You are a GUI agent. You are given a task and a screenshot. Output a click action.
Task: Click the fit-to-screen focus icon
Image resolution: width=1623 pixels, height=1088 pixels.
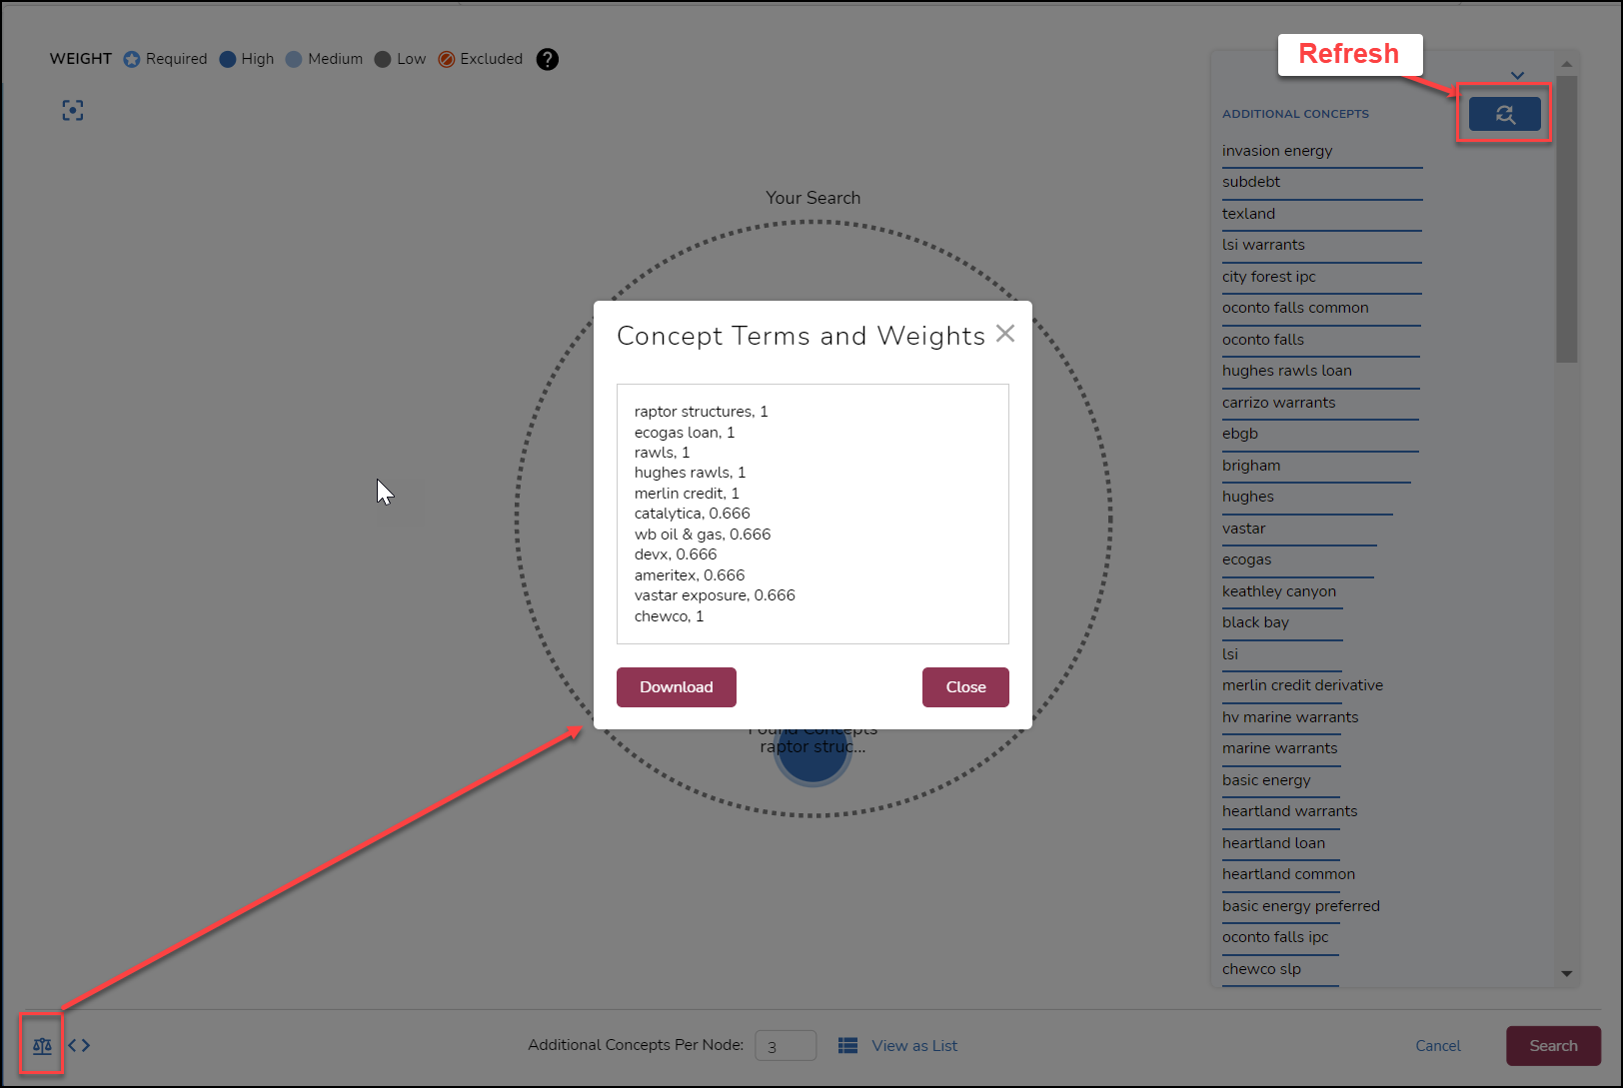(x=73, y=110)
